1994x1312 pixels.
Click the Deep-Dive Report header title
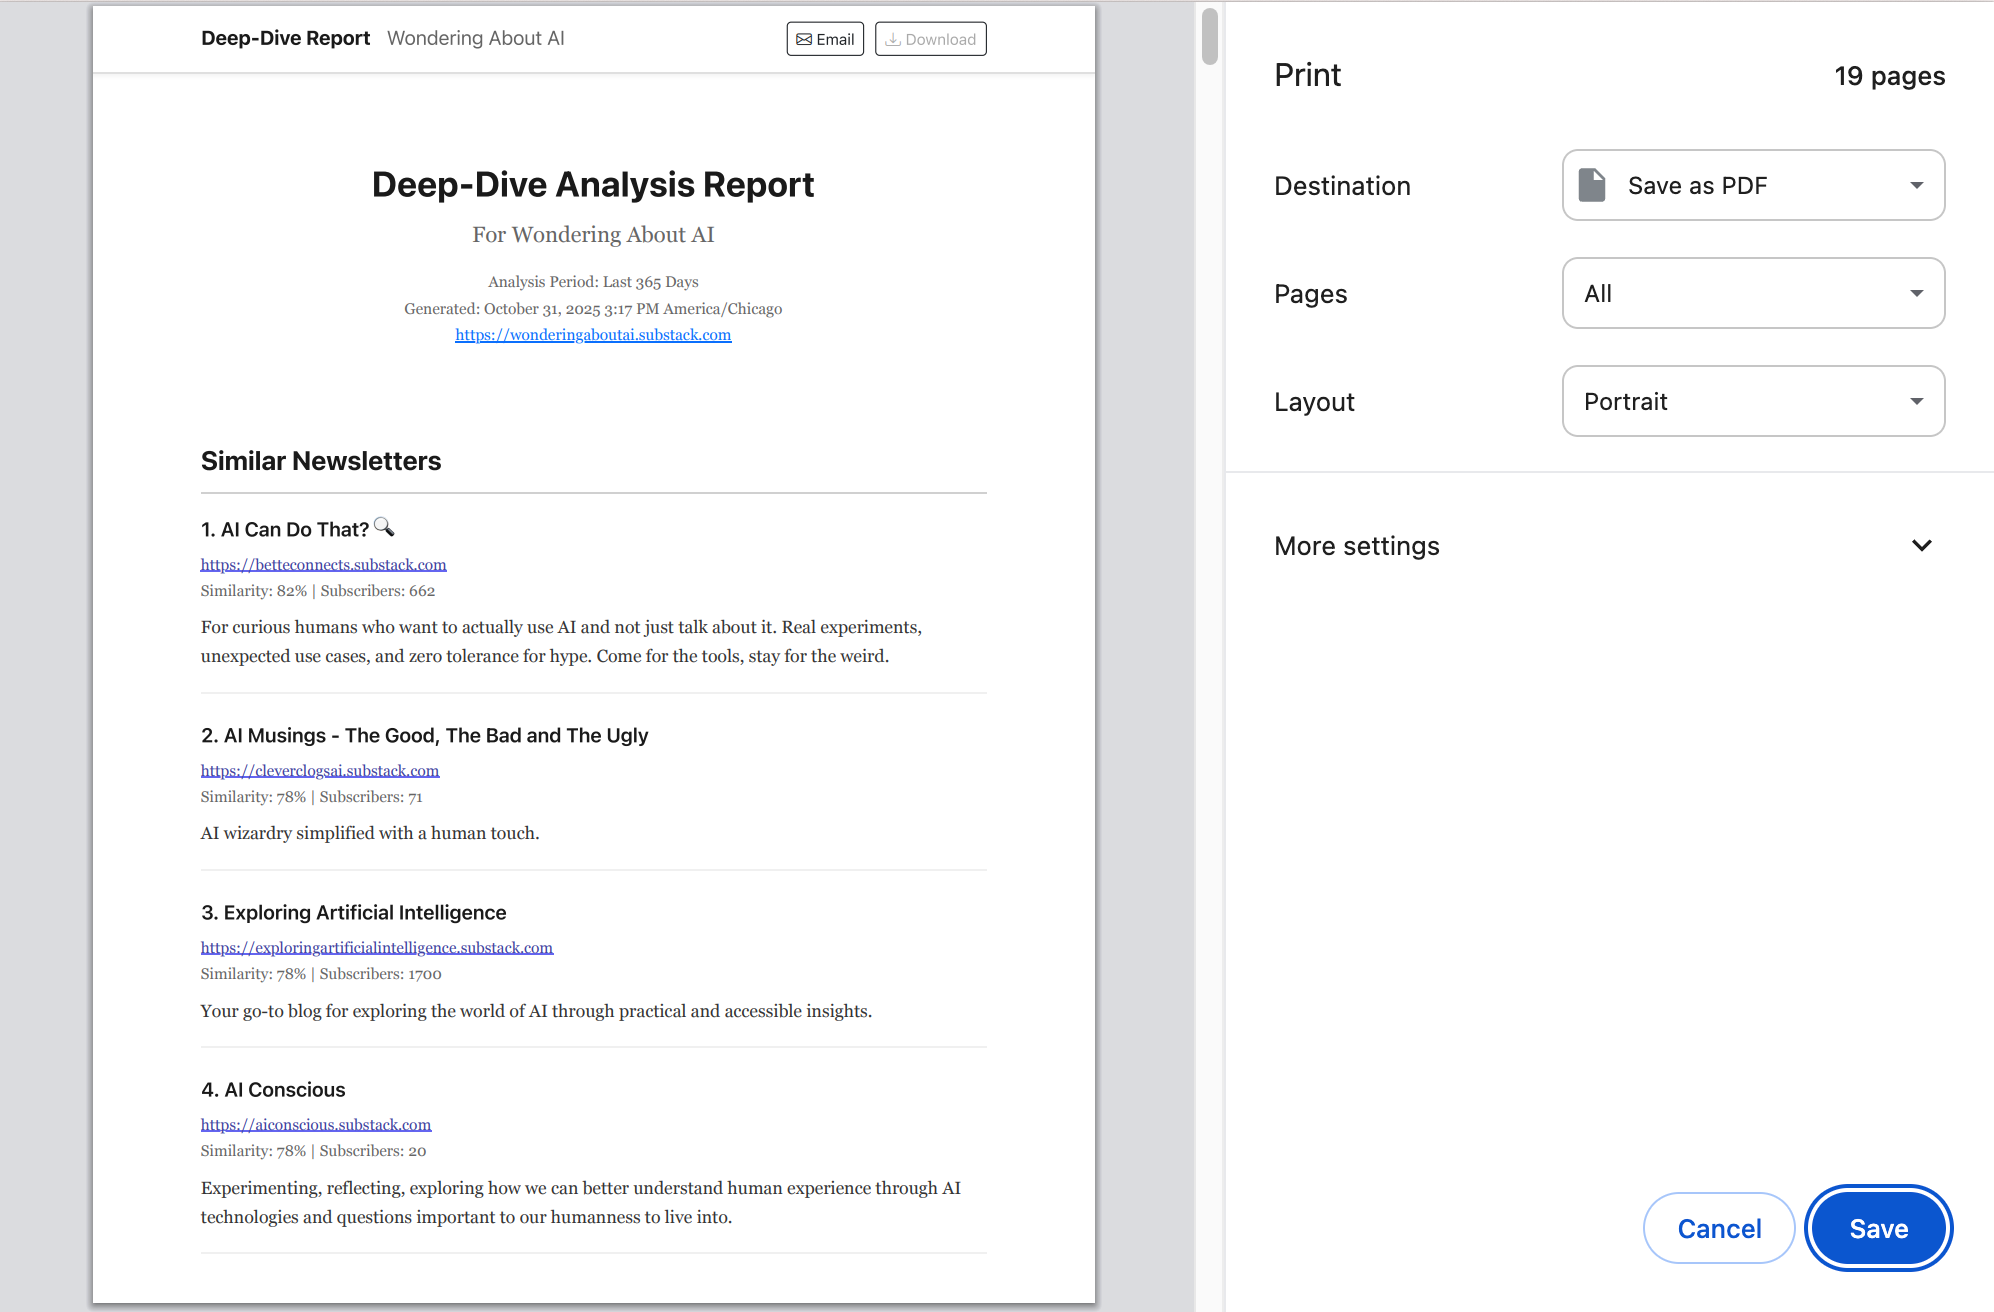(x=285, y=38)
